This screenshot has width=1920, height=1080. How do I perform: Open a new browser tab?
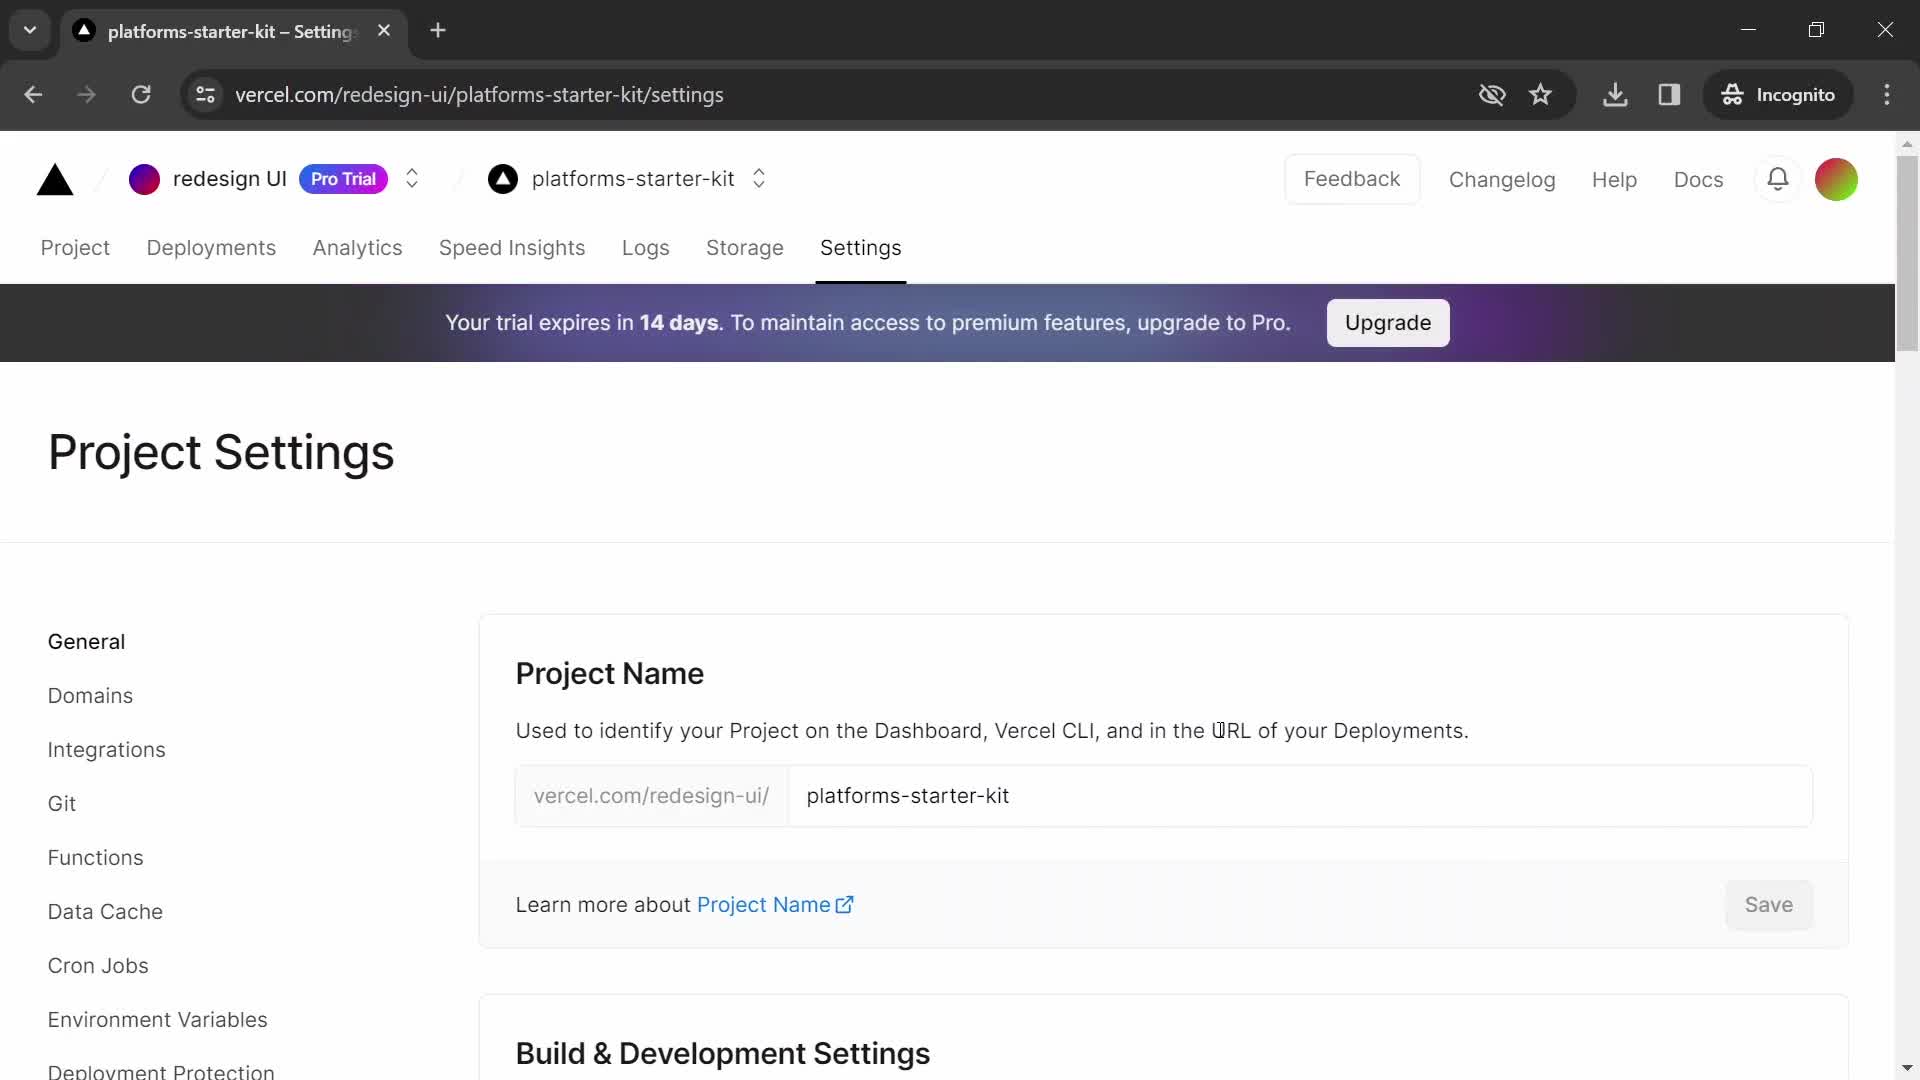coord(438,30)
